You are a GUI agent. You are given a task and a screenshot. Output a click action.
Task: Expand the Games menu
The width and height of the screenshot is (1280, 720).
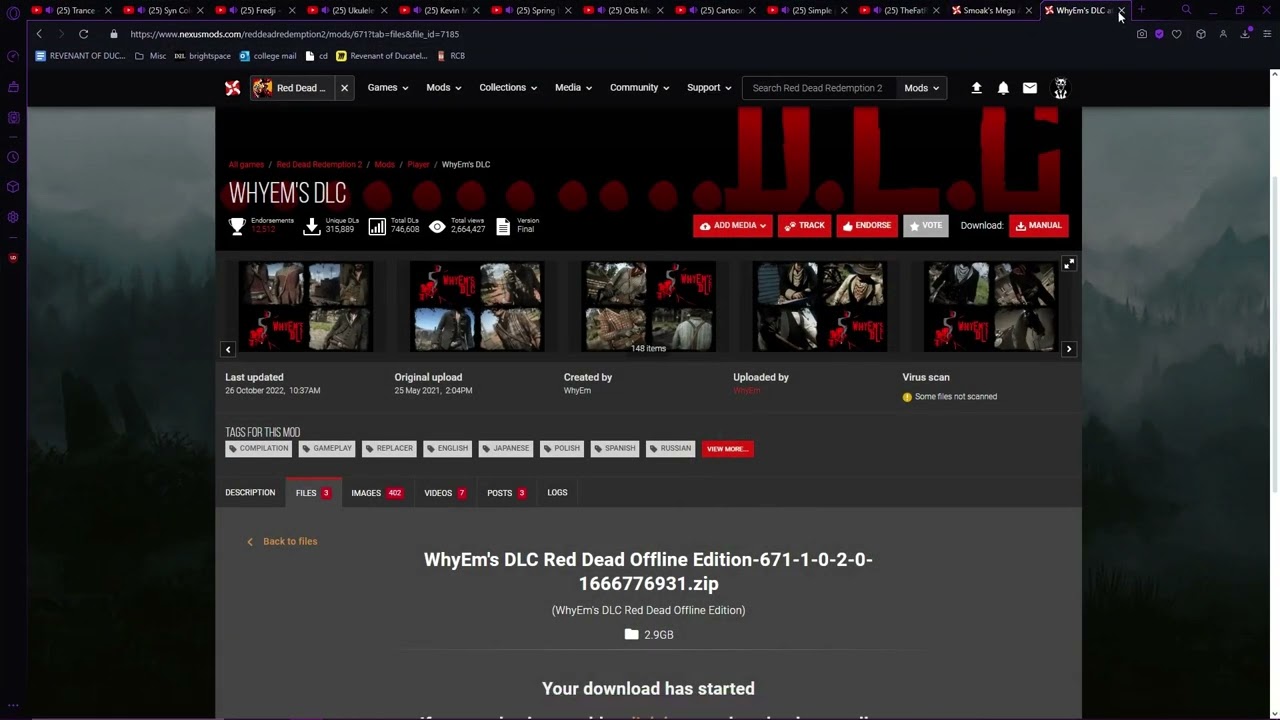[388, 88]
